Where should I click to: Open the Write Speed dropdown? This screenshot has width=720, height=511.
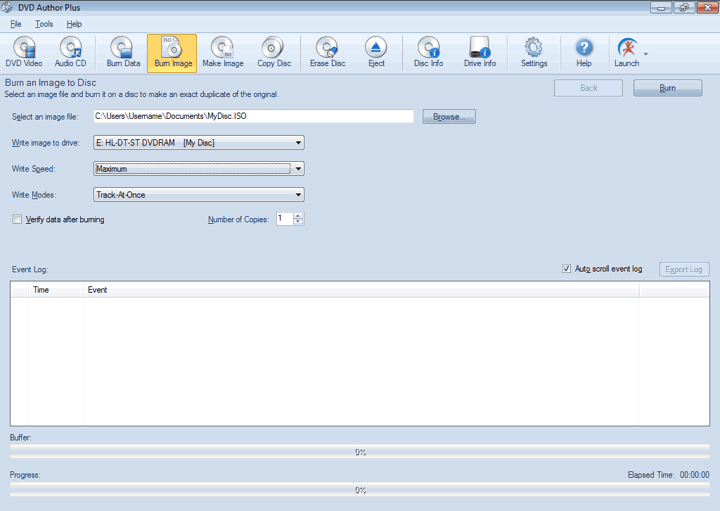tap(299, 169)
